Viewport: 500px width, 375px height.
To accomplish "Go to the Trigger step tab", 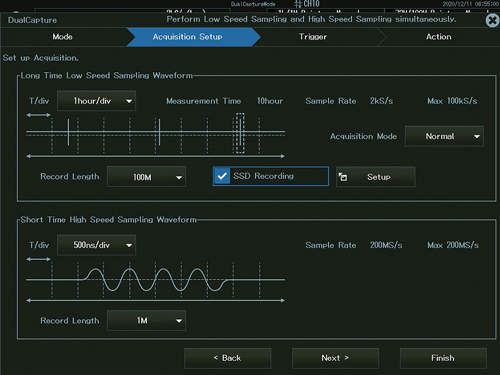I will click(313, 37).
